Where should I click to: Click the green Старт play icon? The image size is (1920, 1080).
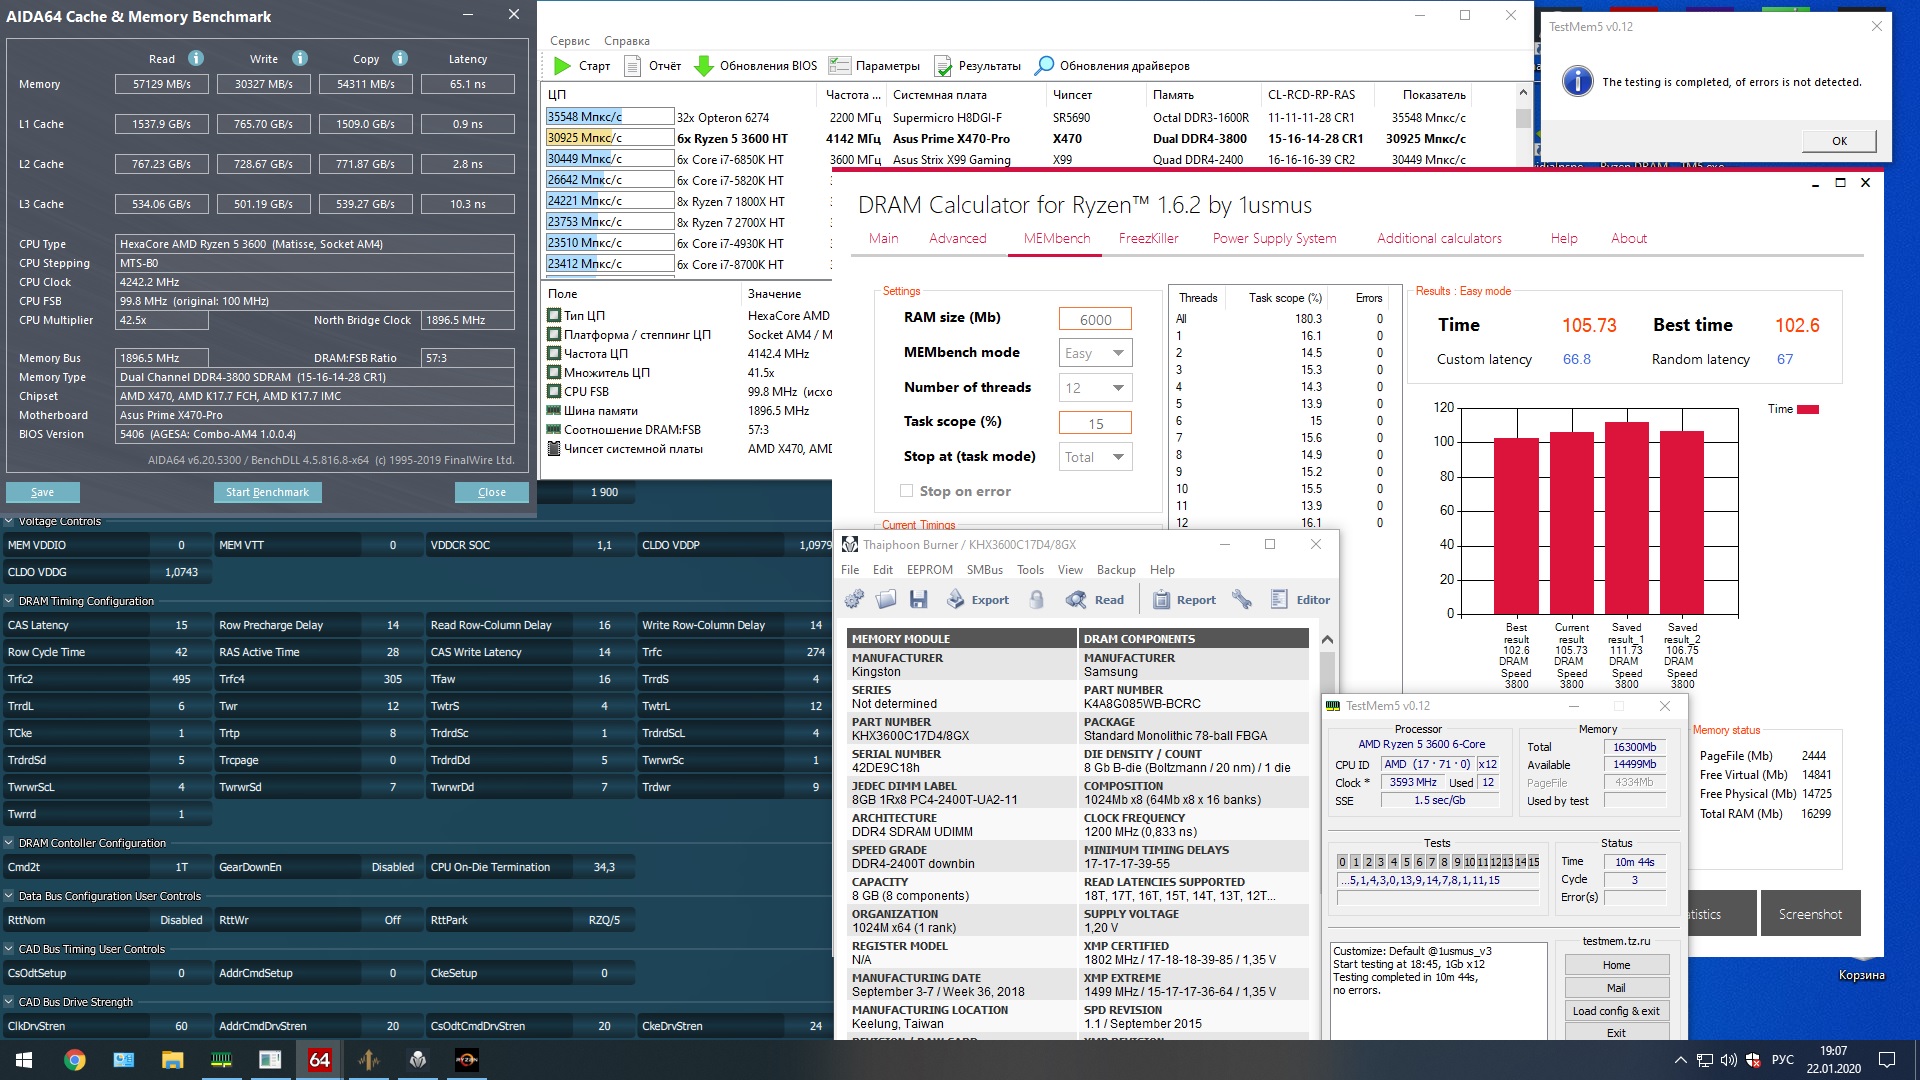click(x=562, y=66)
